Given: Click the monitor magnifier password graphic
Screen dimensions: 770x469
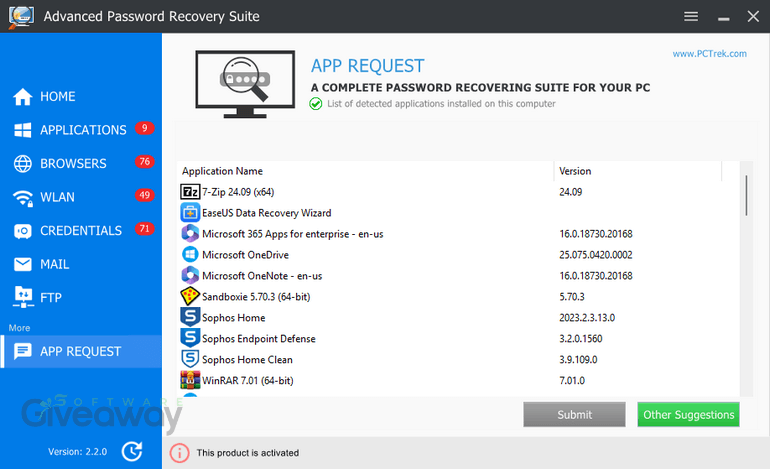Looking at the screenshot, I should click(x=245, y=84).
